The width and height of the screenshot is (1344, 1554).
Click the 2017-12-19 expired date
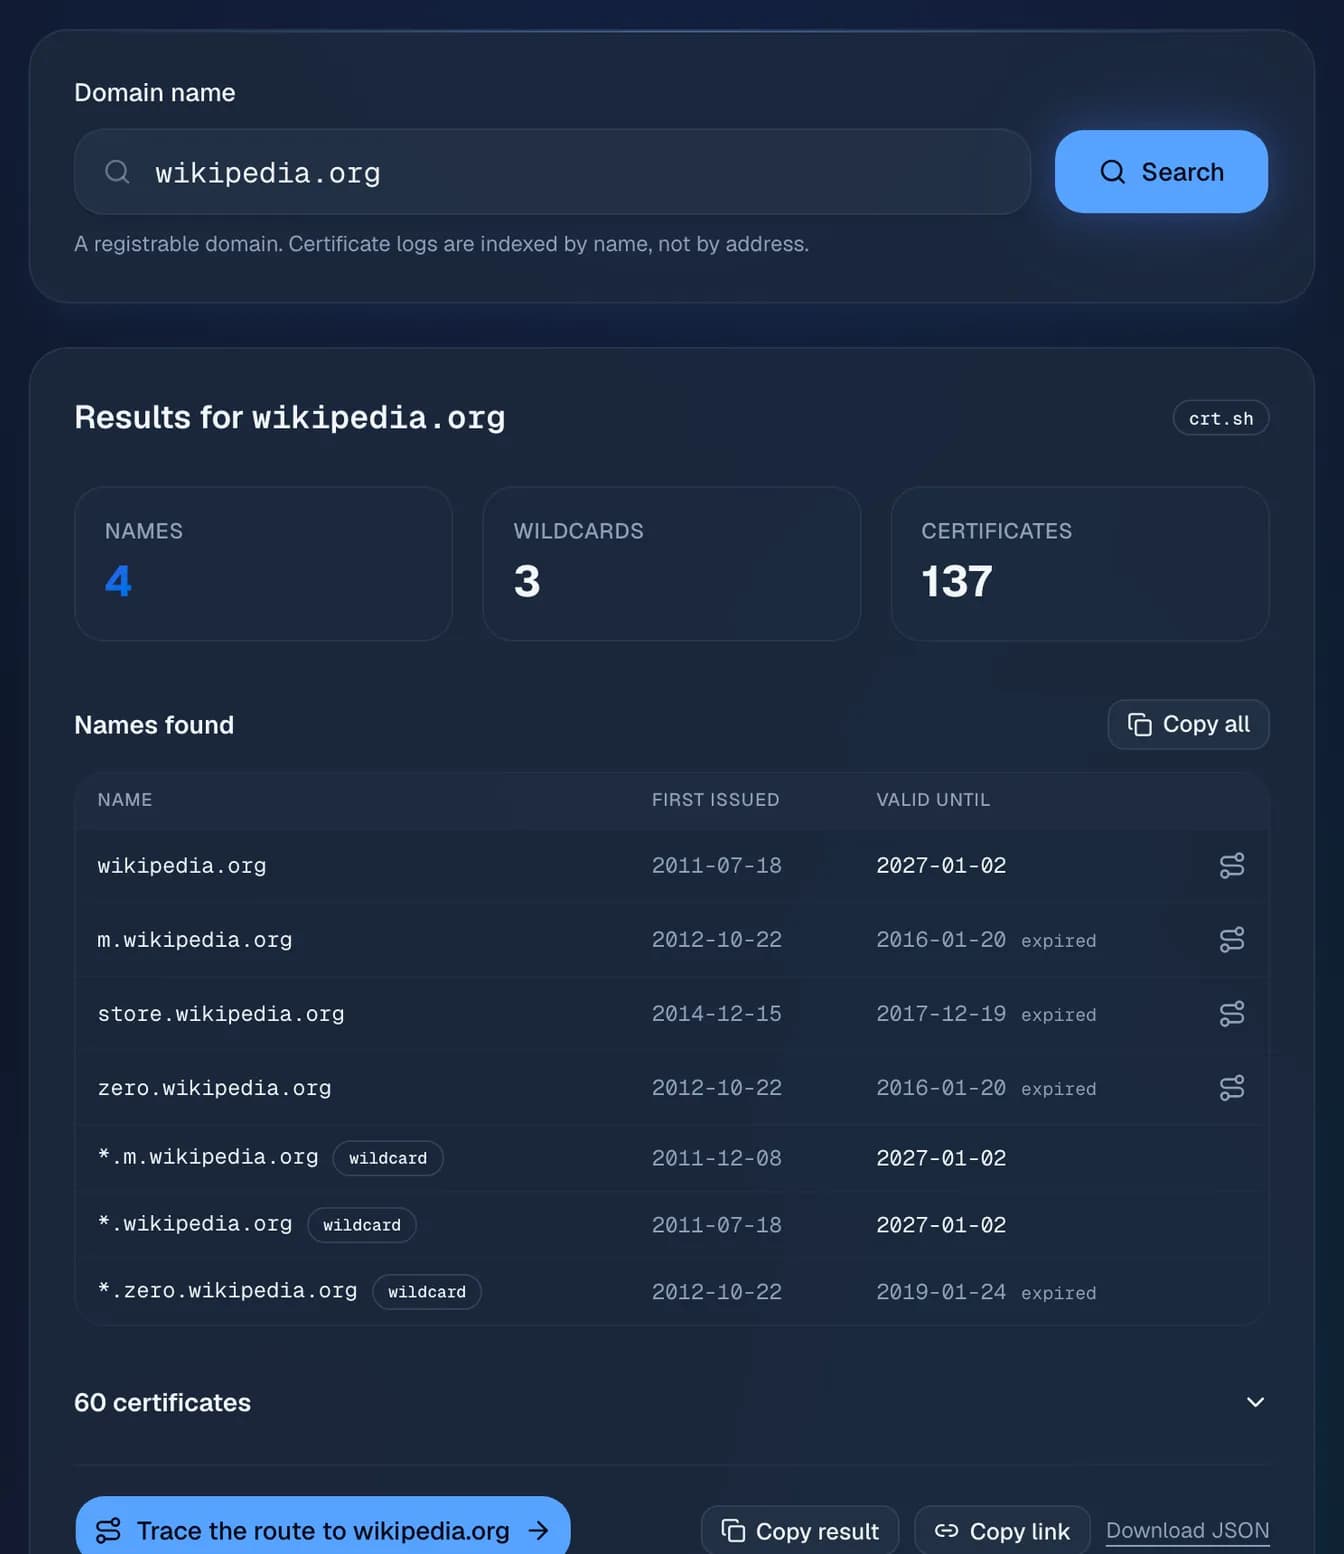941,1014
